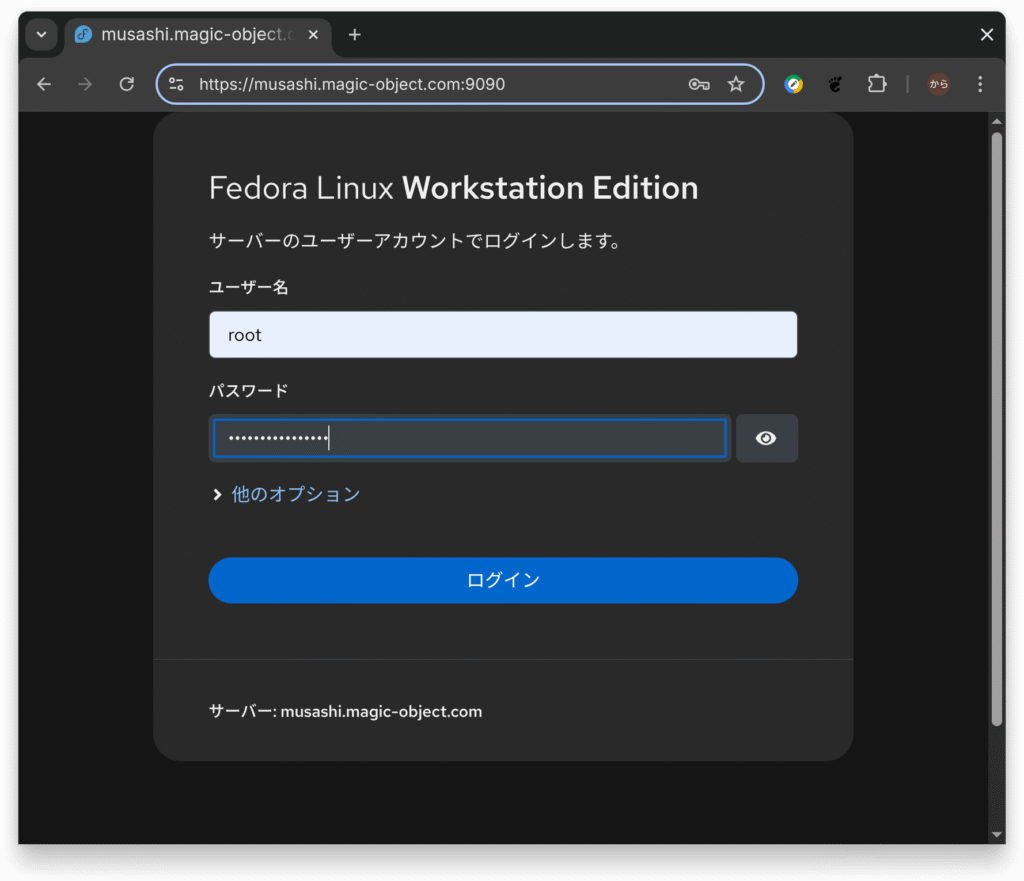Open the site information icon in address bar
1024x881 pixels.
pyautogui.click(x=176, y=84)
